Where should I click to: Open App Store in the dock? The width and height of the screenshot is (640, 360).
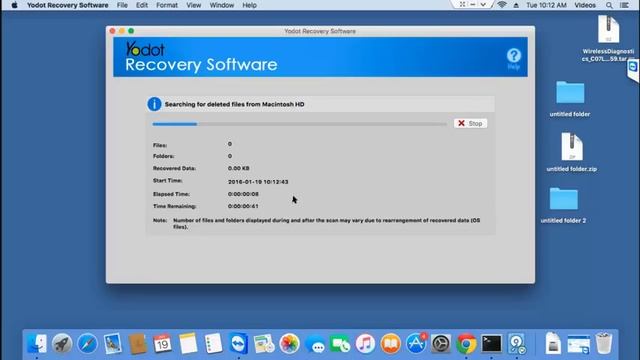(x=416, y=343)
